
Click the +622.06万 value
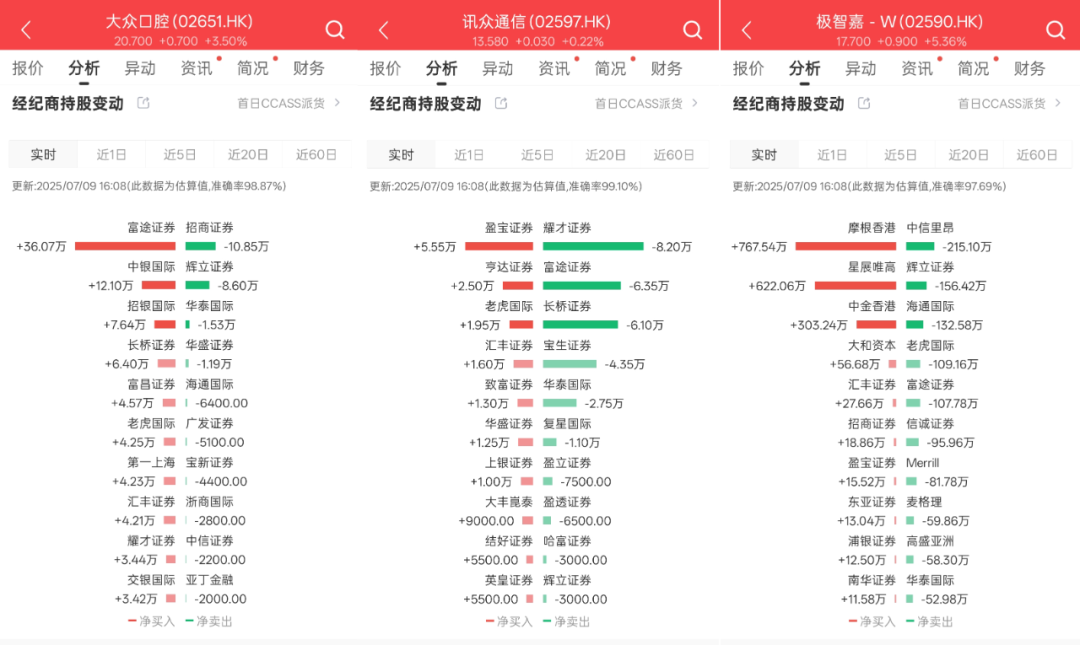click(777, 285)
